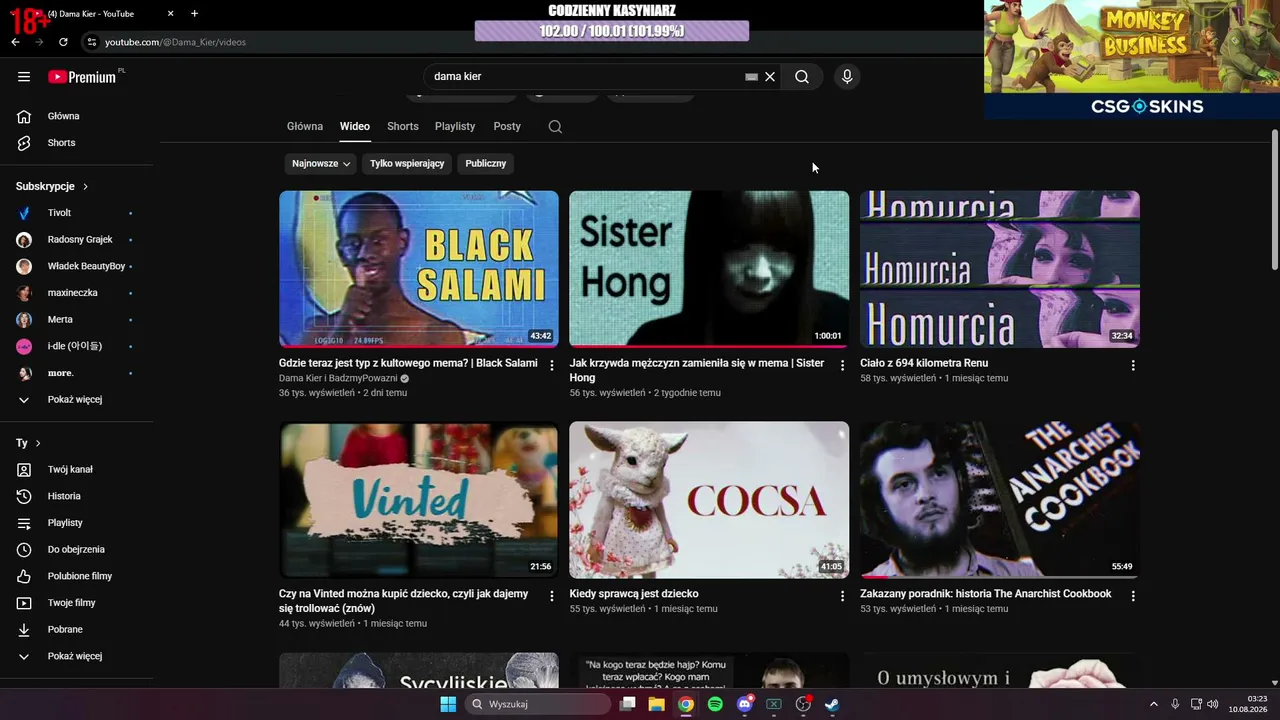Click the search magnifier button
The image size is (1280, 720).
802,77
